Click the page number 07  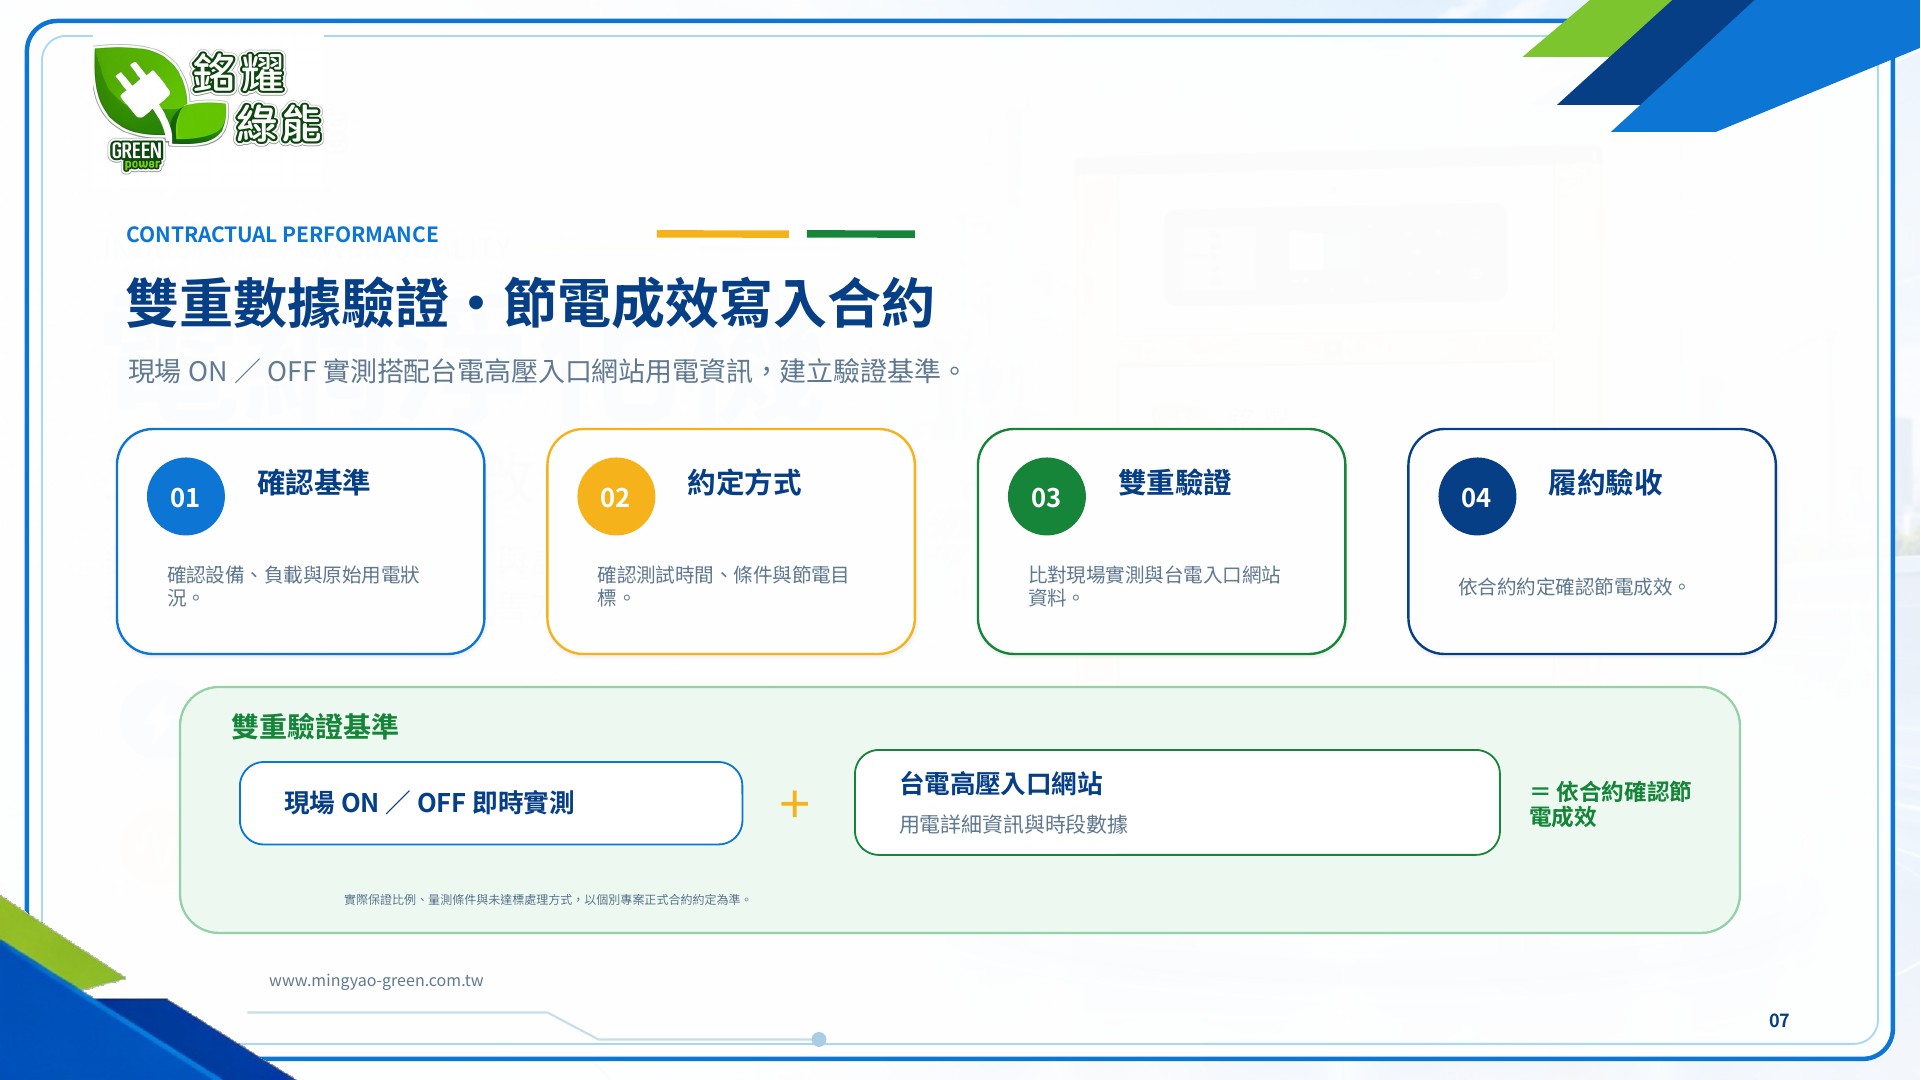point(1779,1021)
